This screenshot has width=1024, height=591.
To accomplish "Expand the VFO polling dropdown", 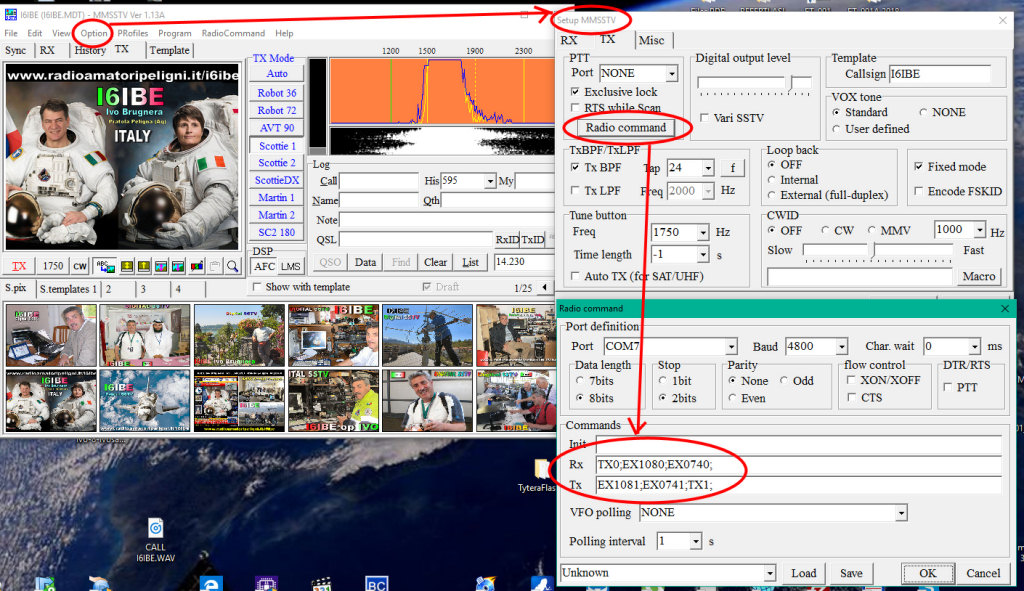I will click(x=900, y=512).
